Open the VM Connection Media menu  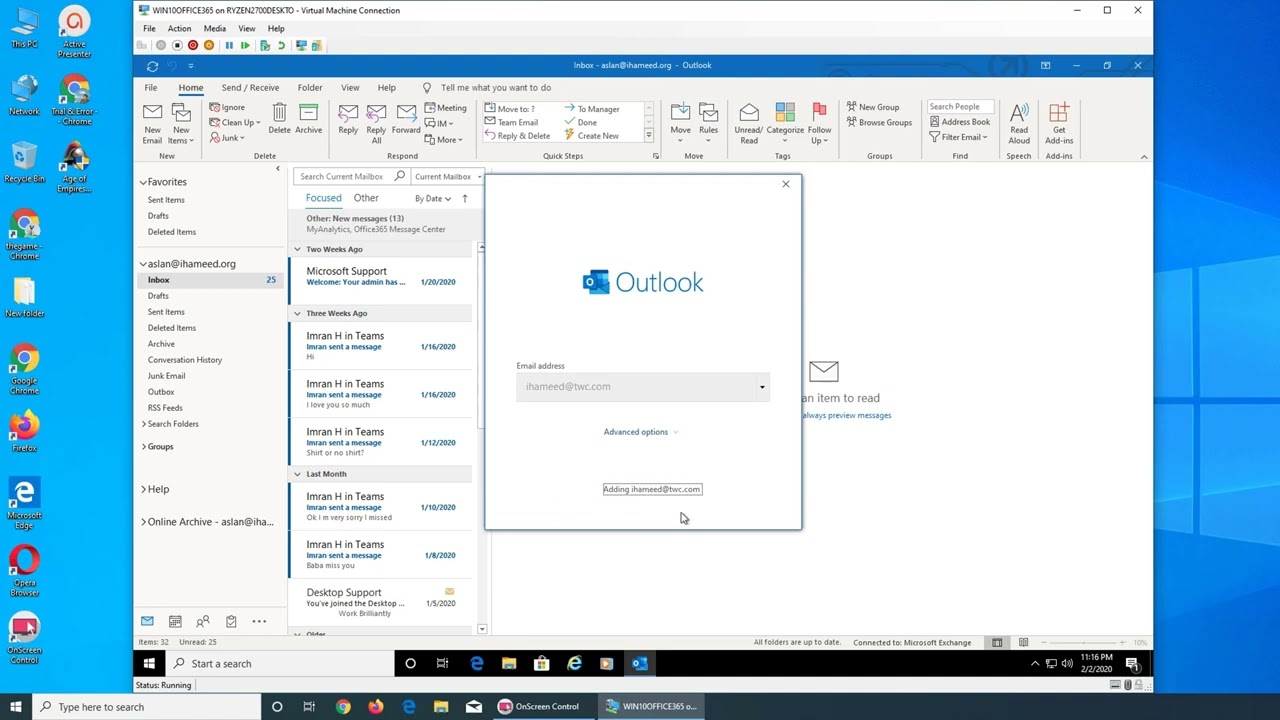click(x=214, y=28)
